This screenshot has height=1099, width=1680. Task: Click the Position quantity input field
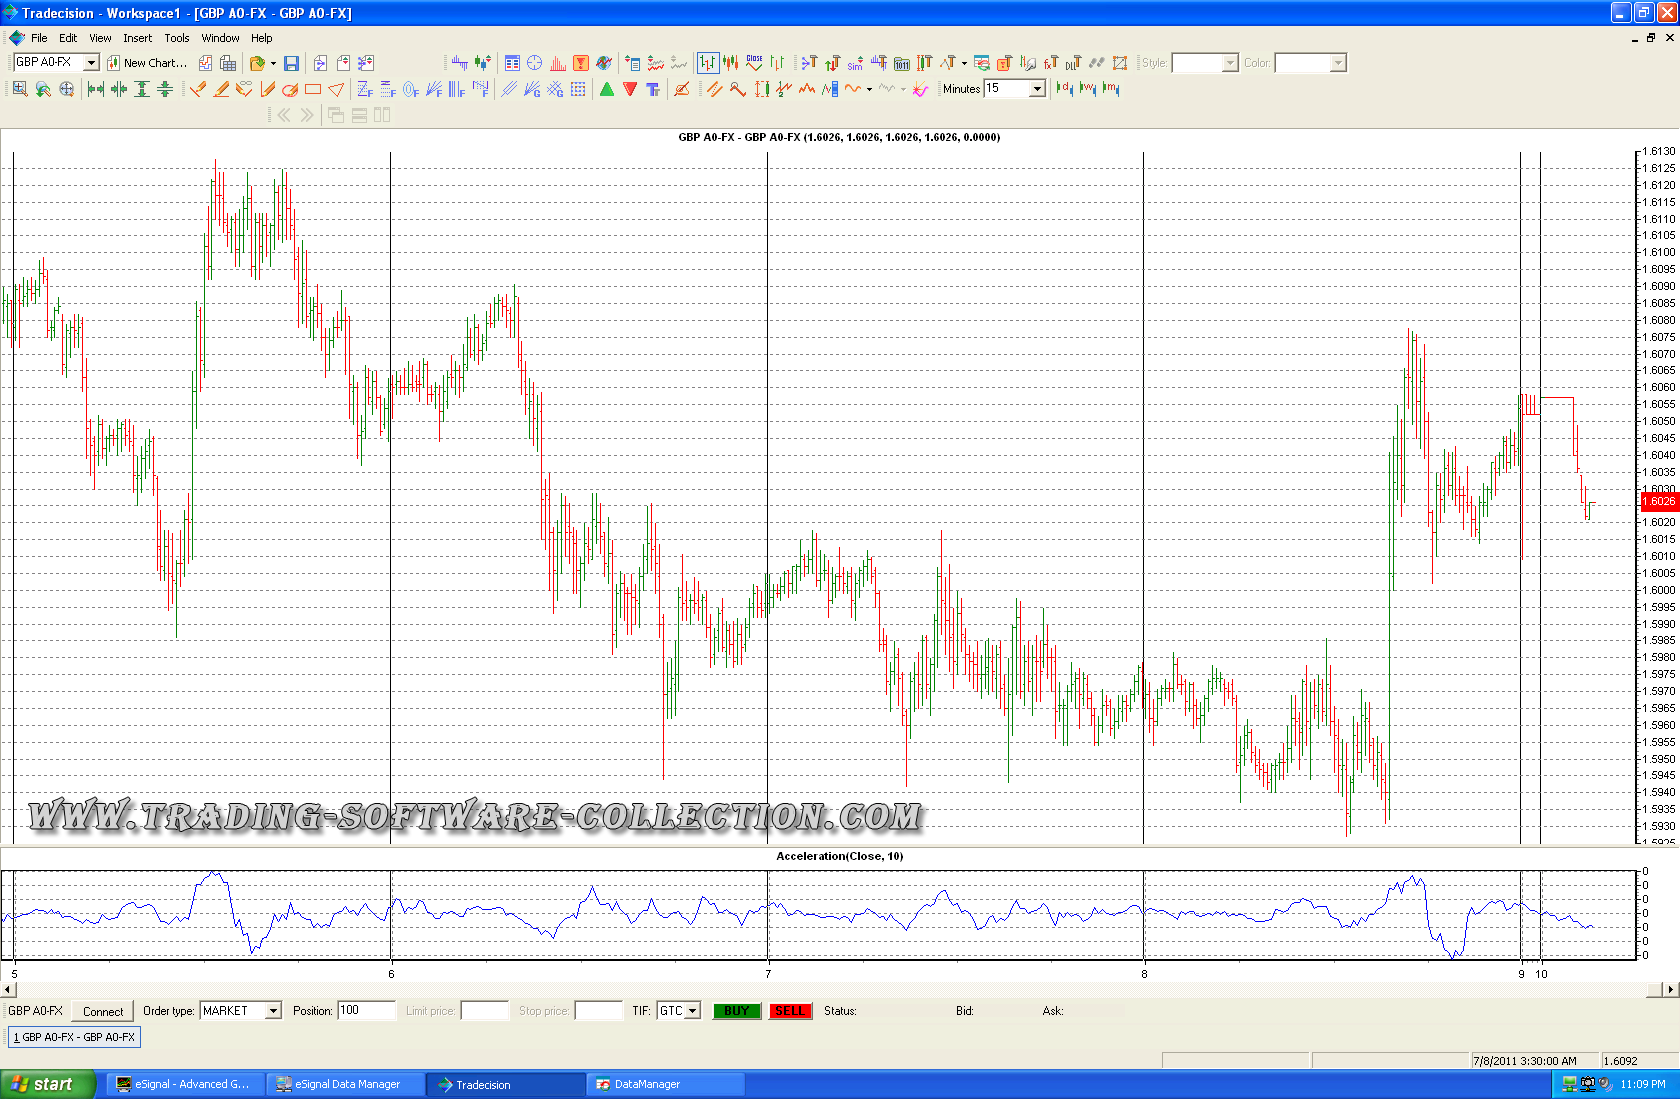click(366, 1011)
